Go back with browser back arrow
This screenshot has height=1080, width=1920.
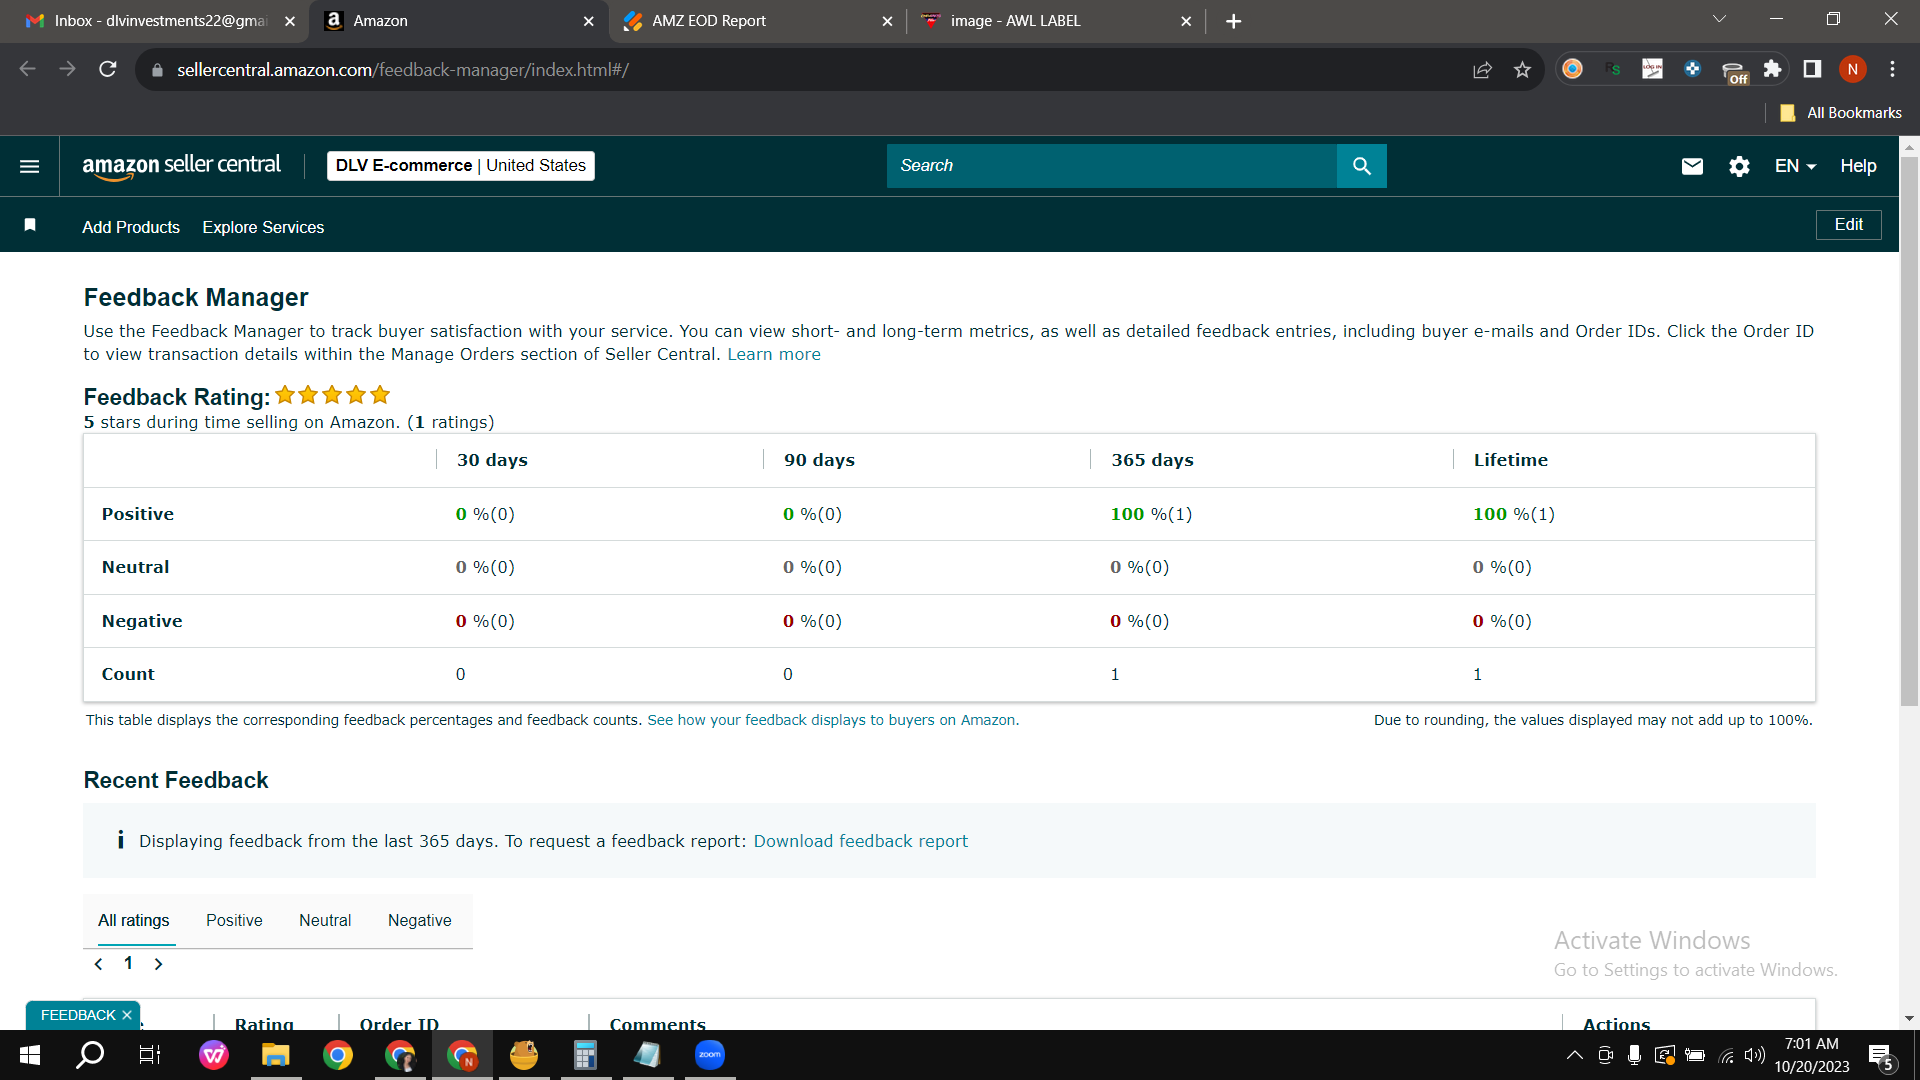tap(28, 69)
